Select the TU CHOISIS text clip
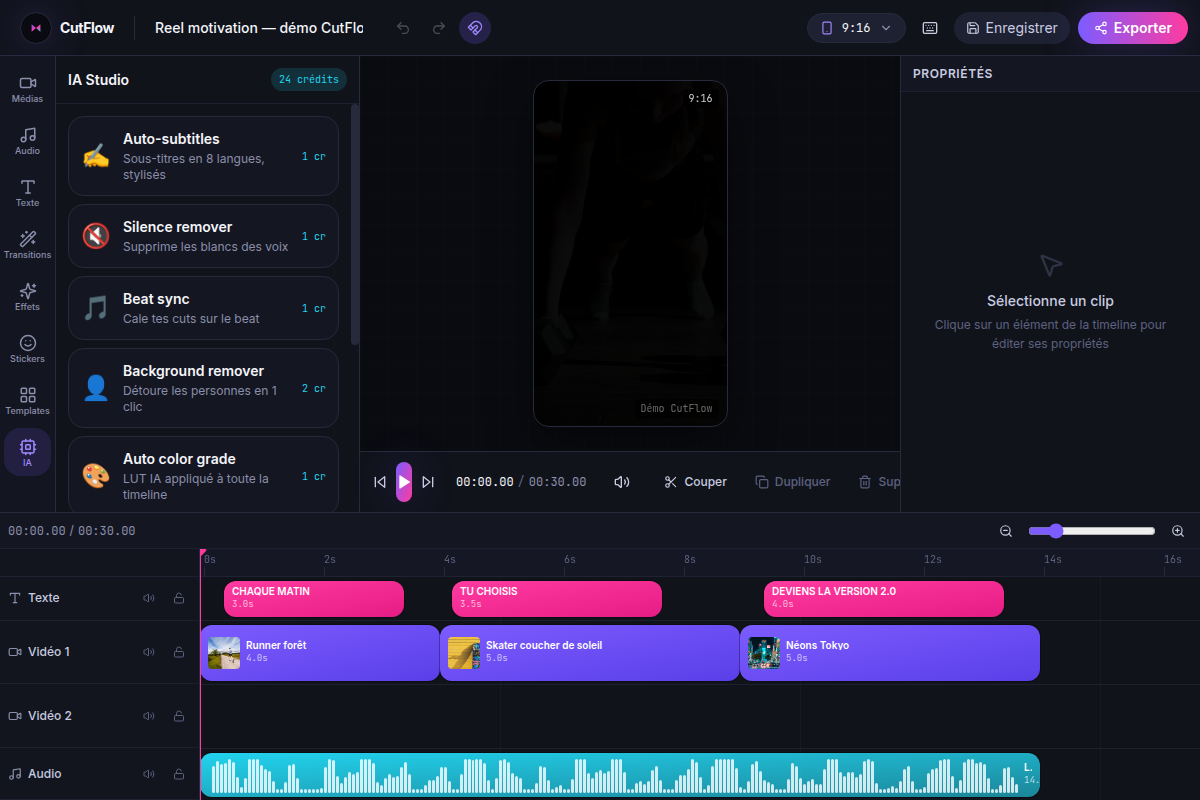 pyautogui.click(x=557, y=599)
